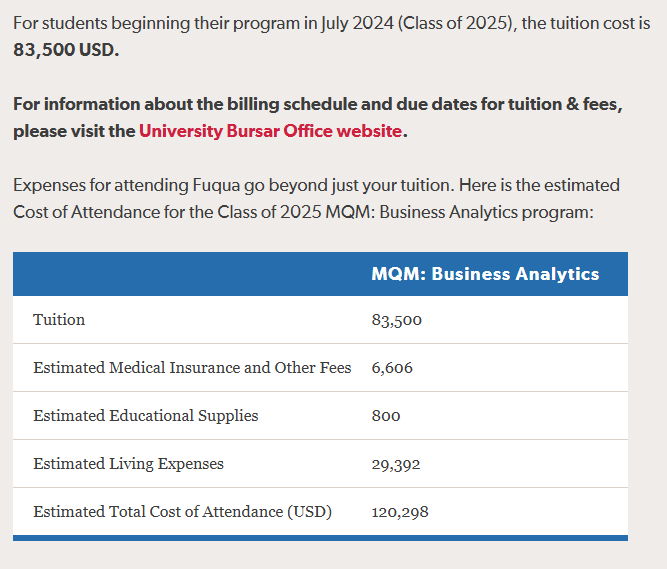Click the bold "please visit the" text
Screen dimensions: 667x569
74,131
